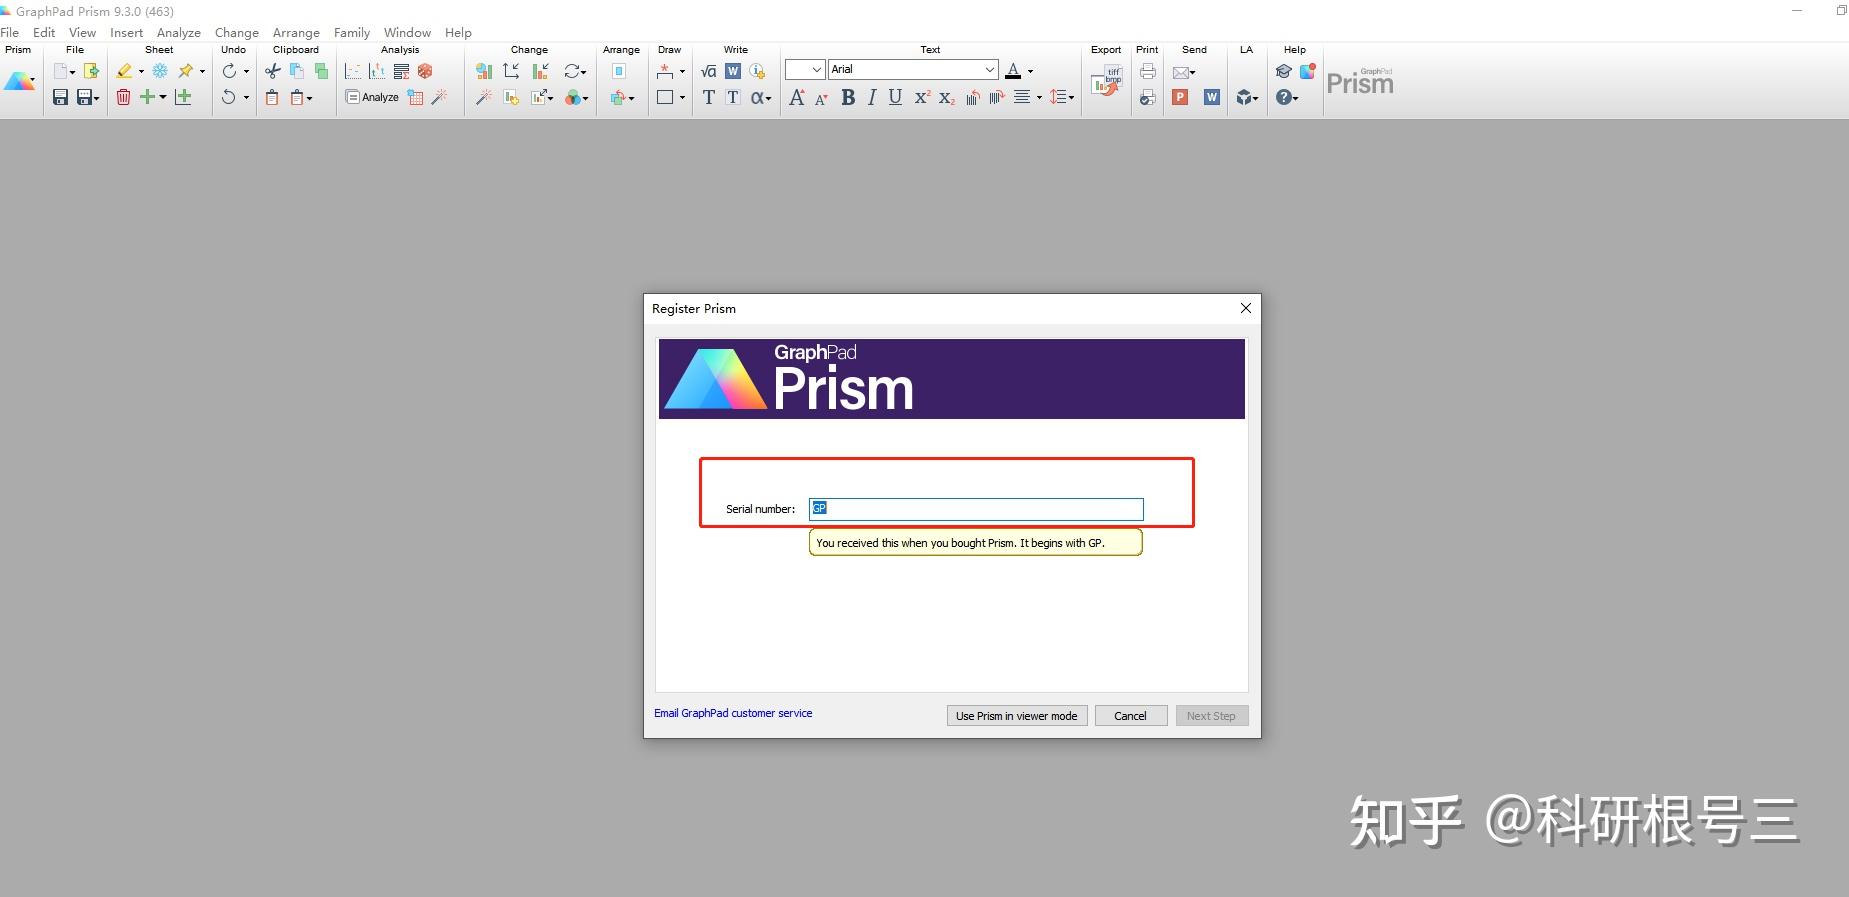The height and width of the screenshot is (897, 1849).
Task: Open the Arrange menu
Action: pyautogui.click(x=296, y=32)
